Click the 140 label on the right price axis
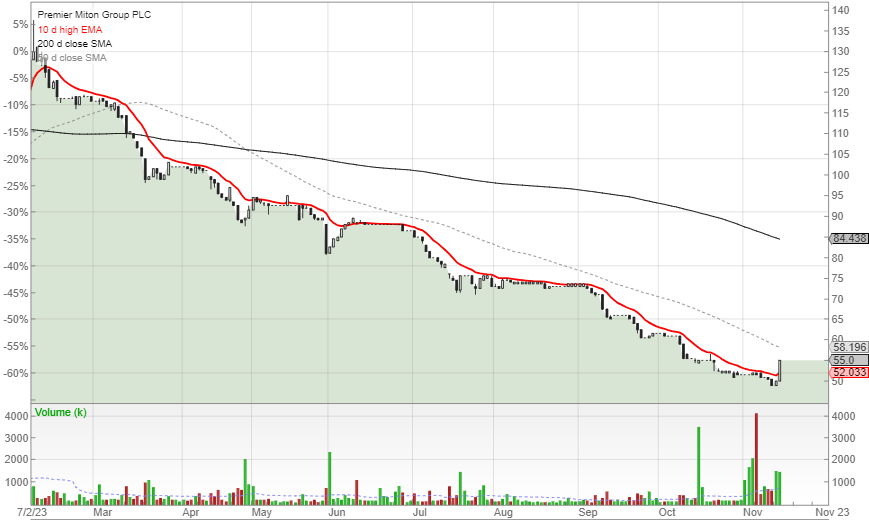 coord(840,10)
